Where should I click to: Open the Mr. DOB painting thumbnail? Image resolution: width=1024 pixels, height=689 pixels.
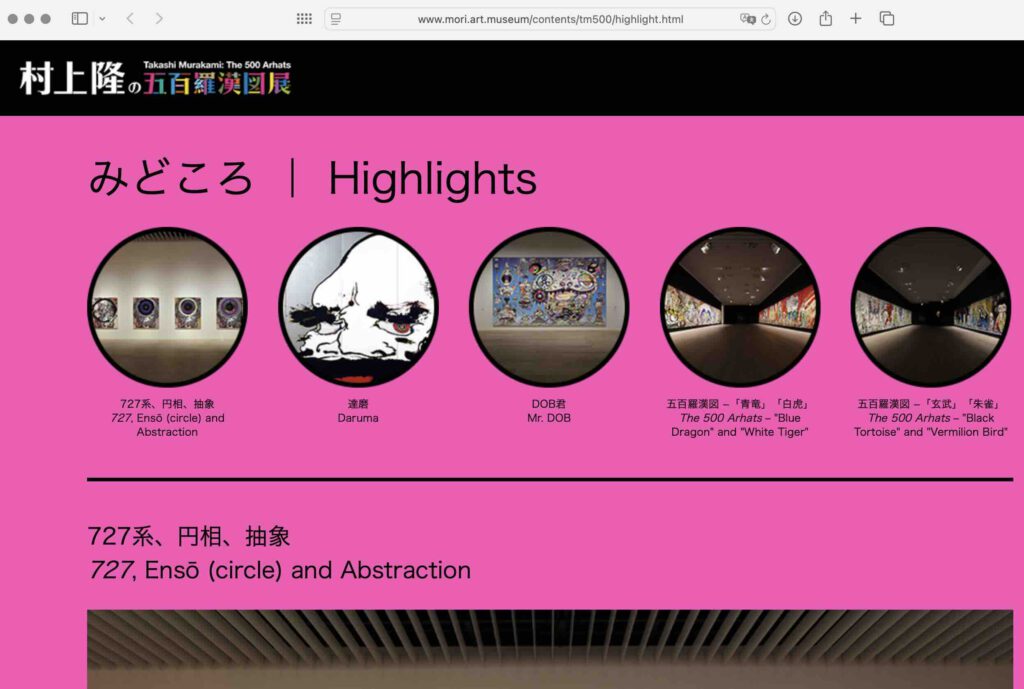[549, 307]
